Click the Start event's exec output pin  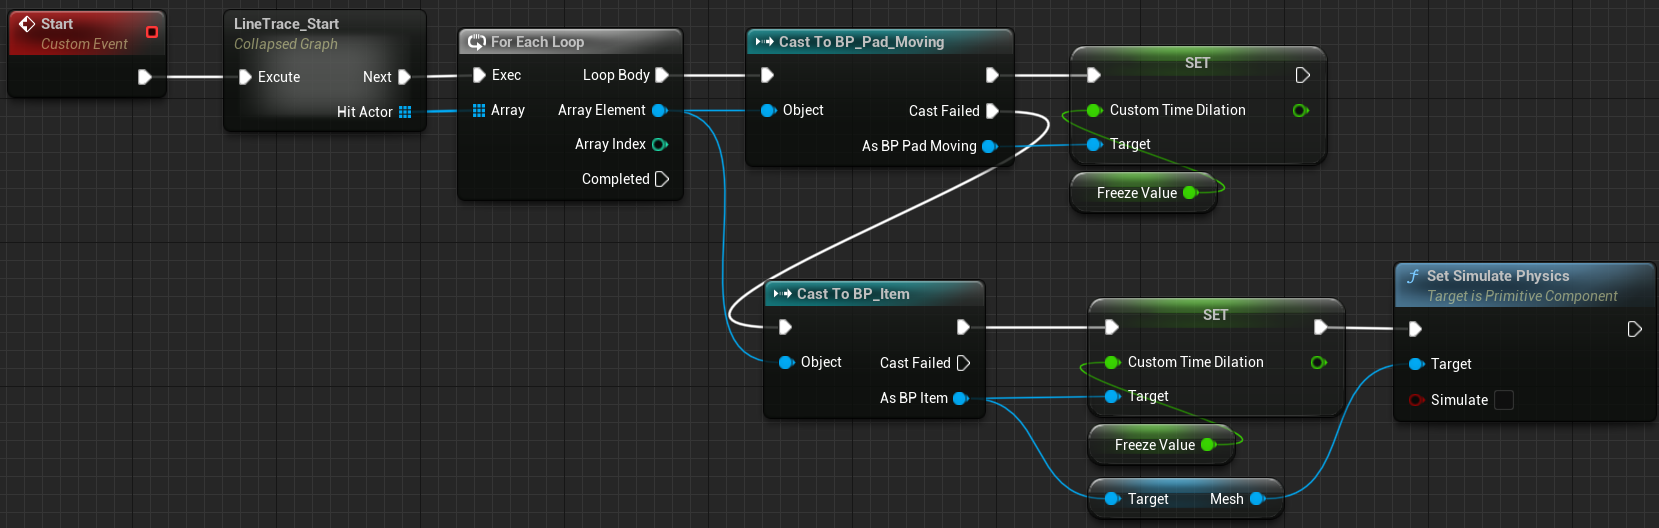145,77
